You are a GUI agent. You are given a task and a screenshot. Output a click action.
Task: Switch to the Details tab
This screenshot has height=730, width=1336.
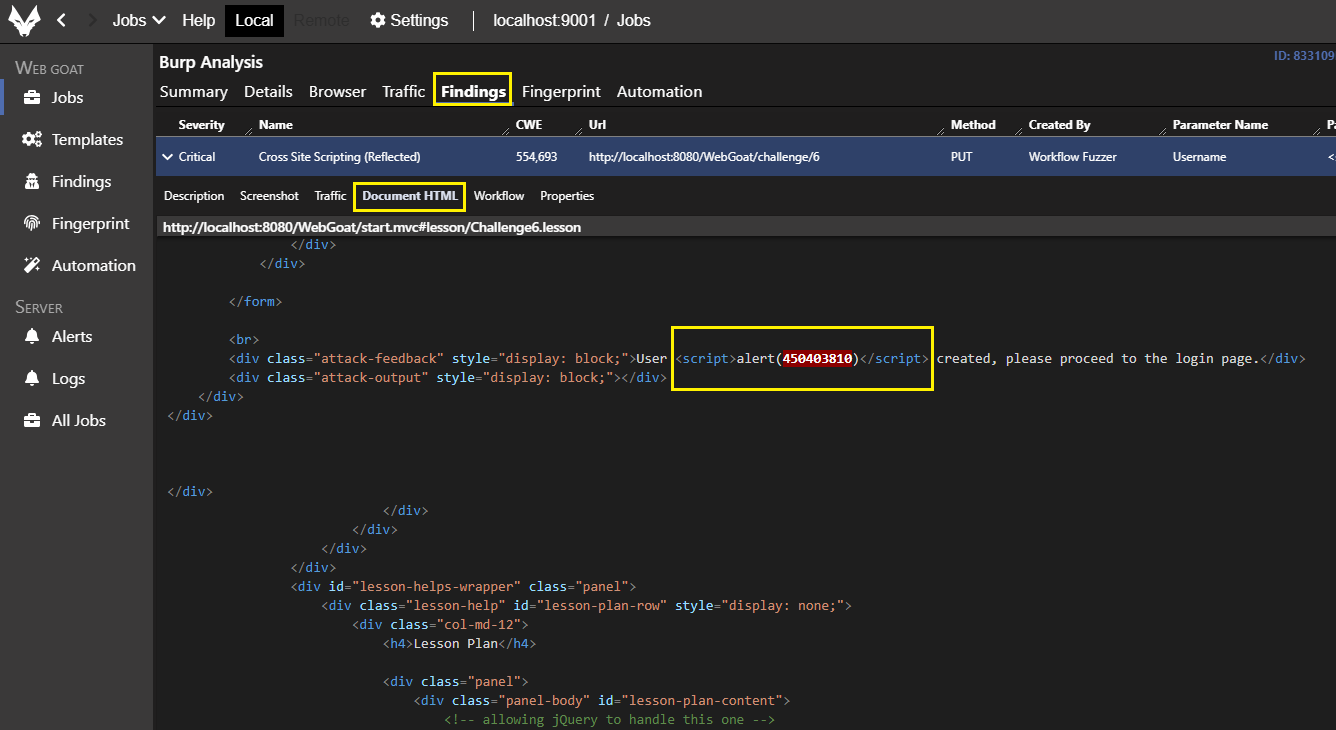pos(268,91)
